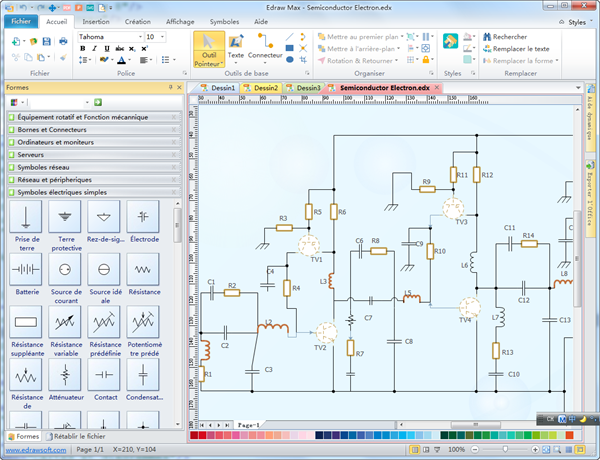Open the font size dropdown
The width and height of the screenshot is (600, 460).
[164, 37]
